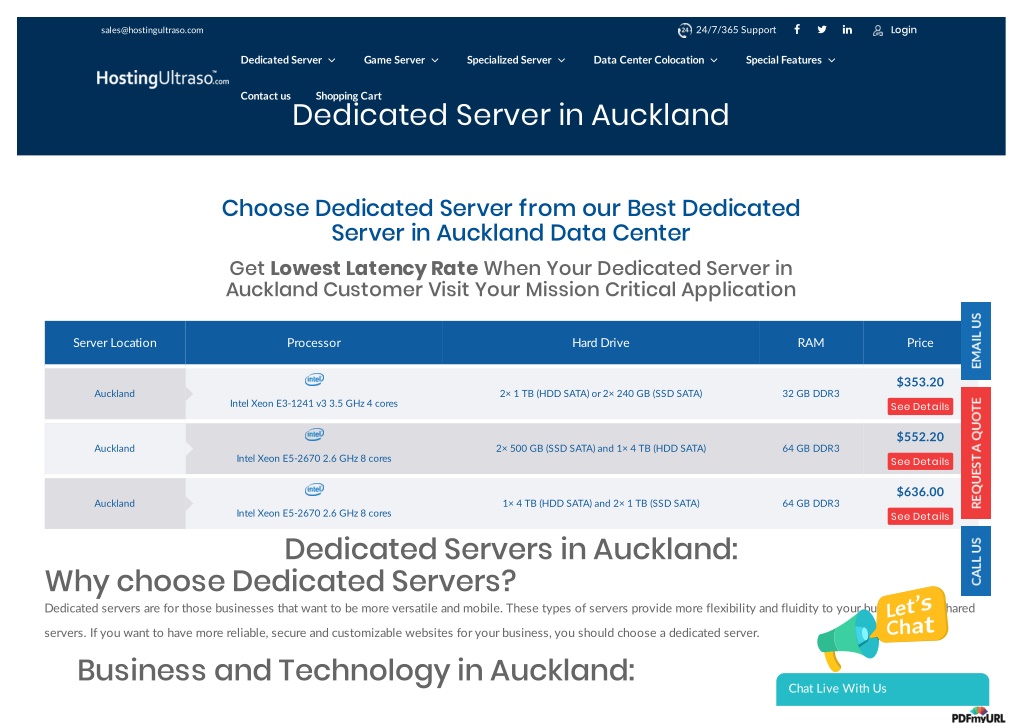The image size is (1024, 723).
Task: Click the sales@hostingultraso.com email link
Action: tap(152, 30)
